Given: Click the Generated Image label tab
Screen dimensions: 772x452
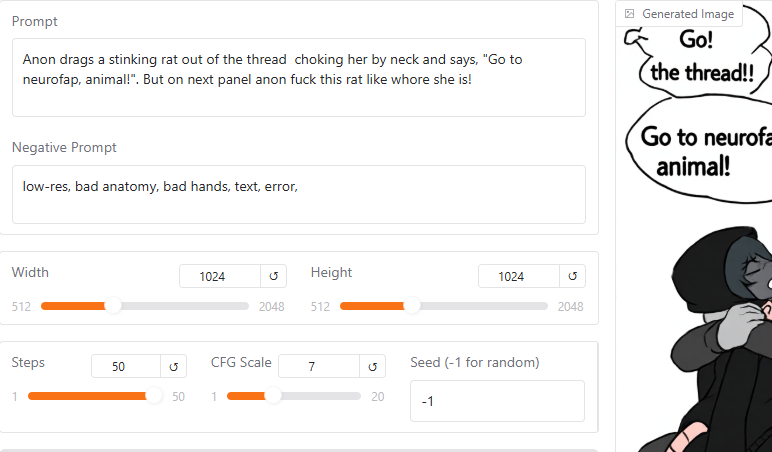Looking at the screenshot, I should pyautogui.click(x=679, y=14).
